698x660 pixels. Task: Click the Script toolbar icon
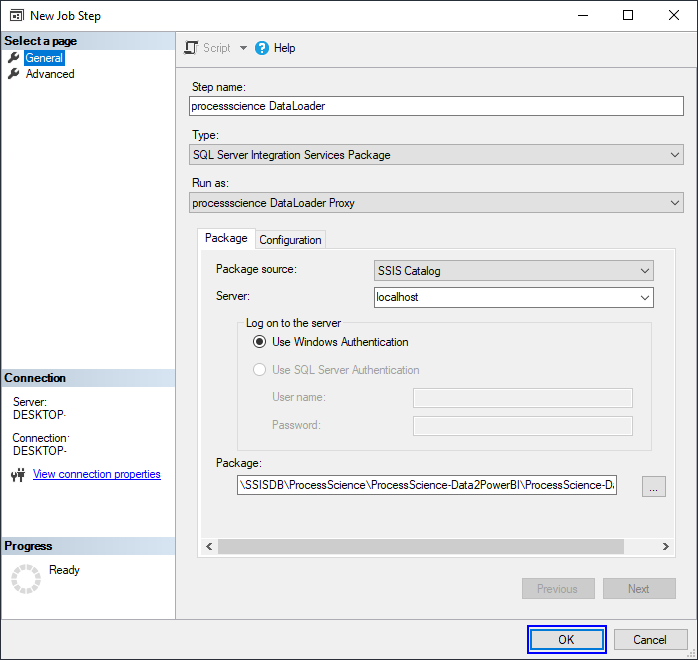(x=191, y=48)
